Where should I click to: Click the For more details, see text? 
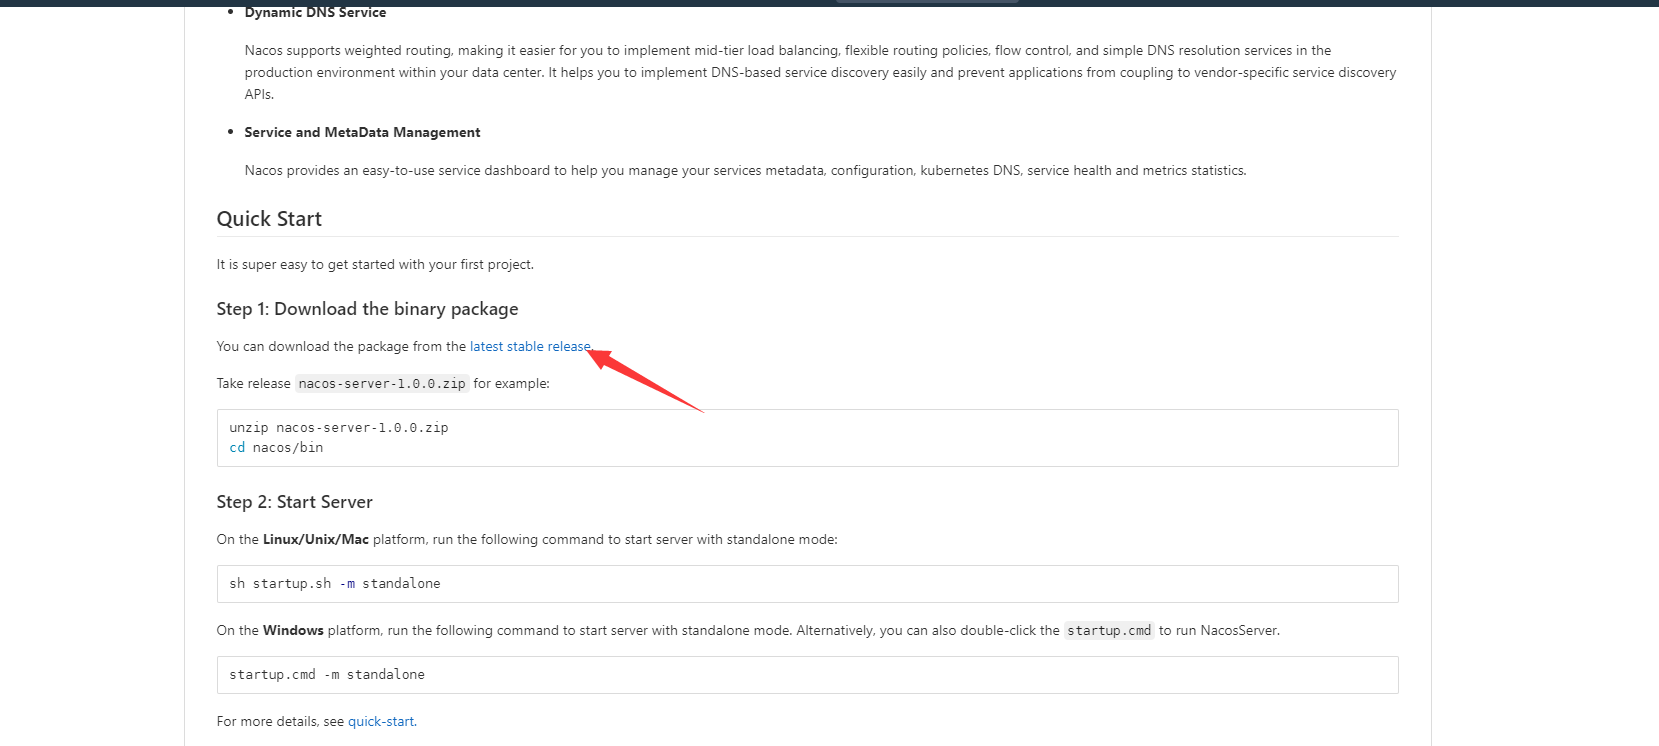280,722
